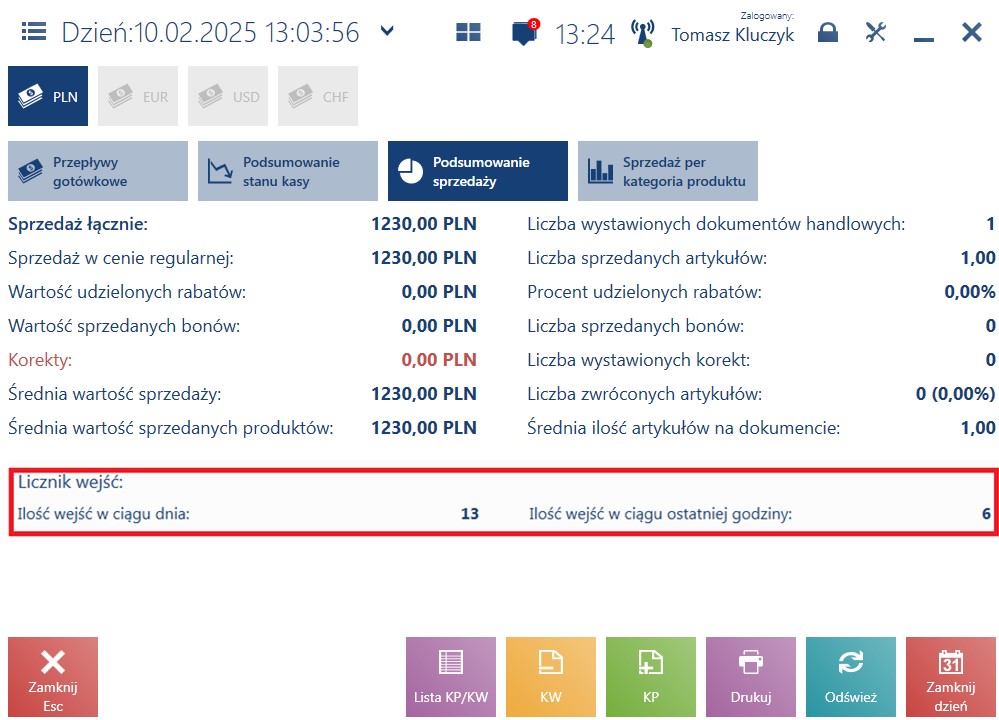Open Sprzedaż per kategoria produktu tab
Screen dimensions: 999x720
click(668, 171)
